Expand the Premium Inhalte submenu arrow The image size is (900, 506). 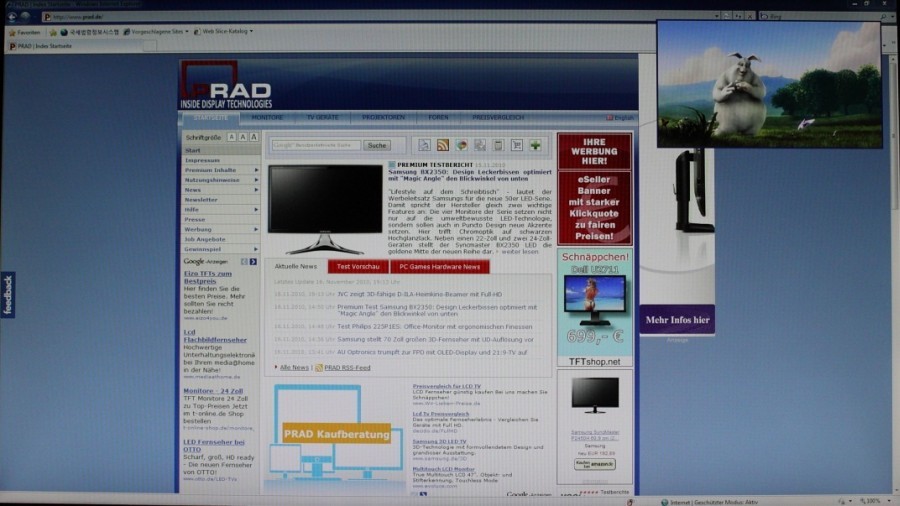(256, 170)
